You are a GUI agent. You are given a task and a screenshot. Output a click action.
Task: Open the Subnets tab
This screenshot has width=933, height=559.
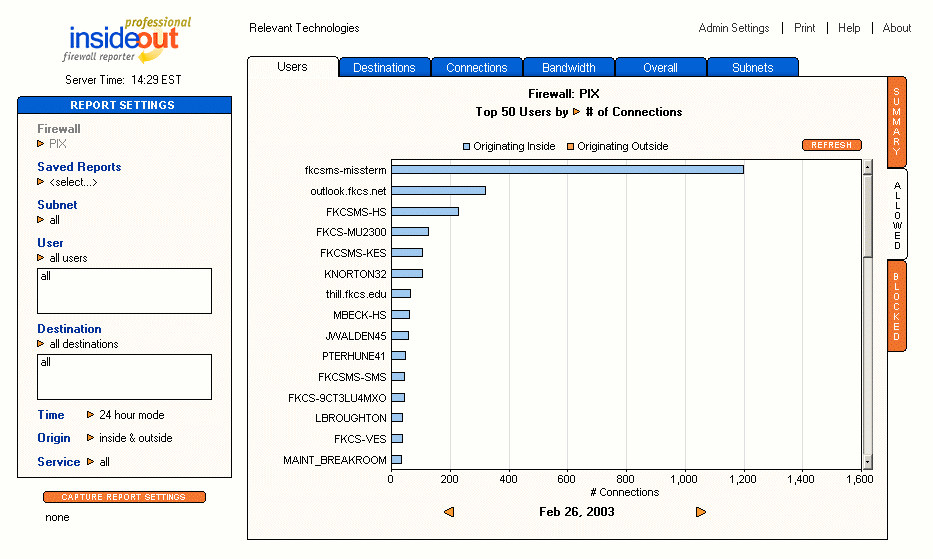point(752,68)
